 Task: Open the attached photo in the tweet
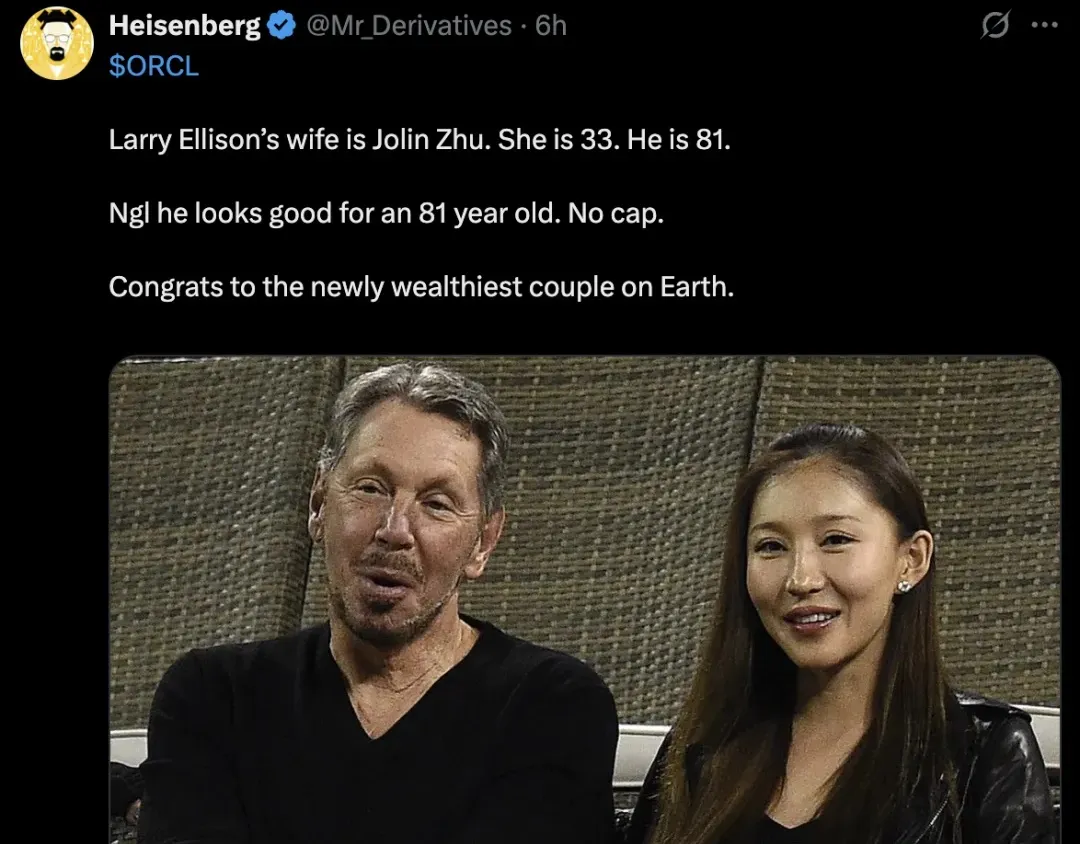[584, 600]
